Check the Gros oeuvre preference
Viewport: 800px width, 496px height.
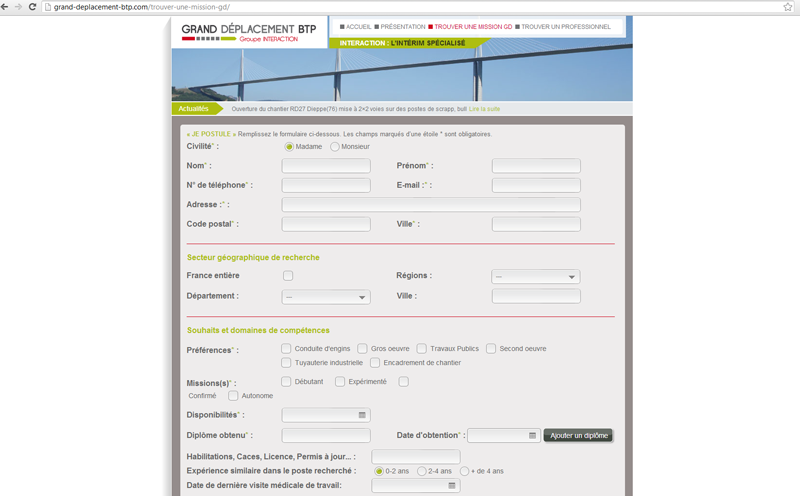pyautogui.click(x=362, y=349)
